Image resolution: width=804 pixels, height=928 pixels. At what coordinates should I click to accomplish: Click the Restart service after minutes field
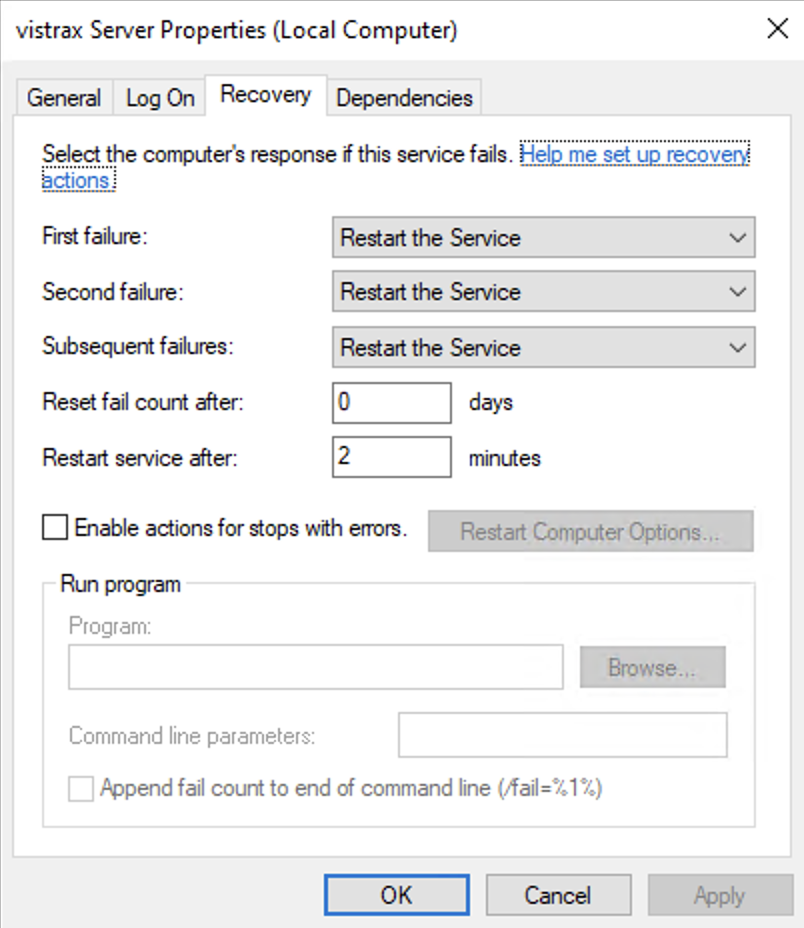[392, 457]
